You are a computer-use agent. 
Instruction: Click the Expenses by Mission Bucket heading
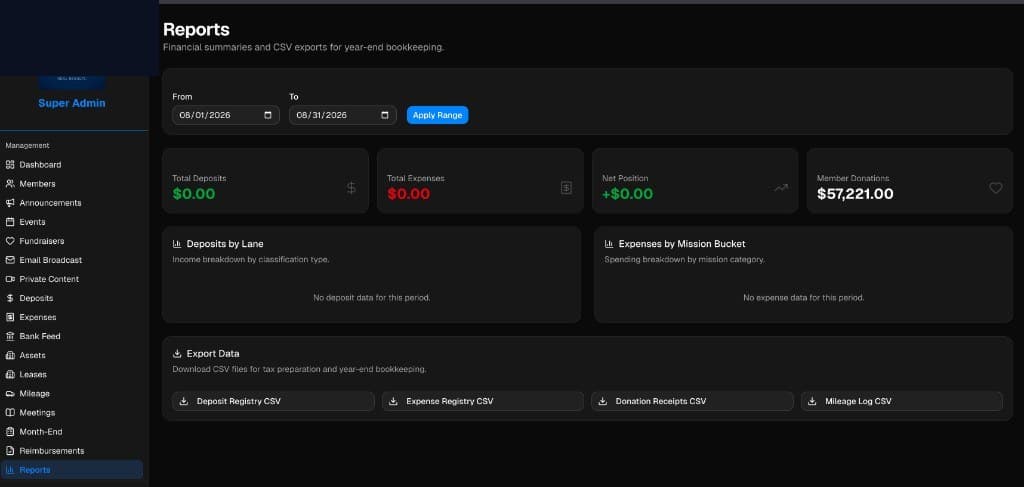point(682,244)
